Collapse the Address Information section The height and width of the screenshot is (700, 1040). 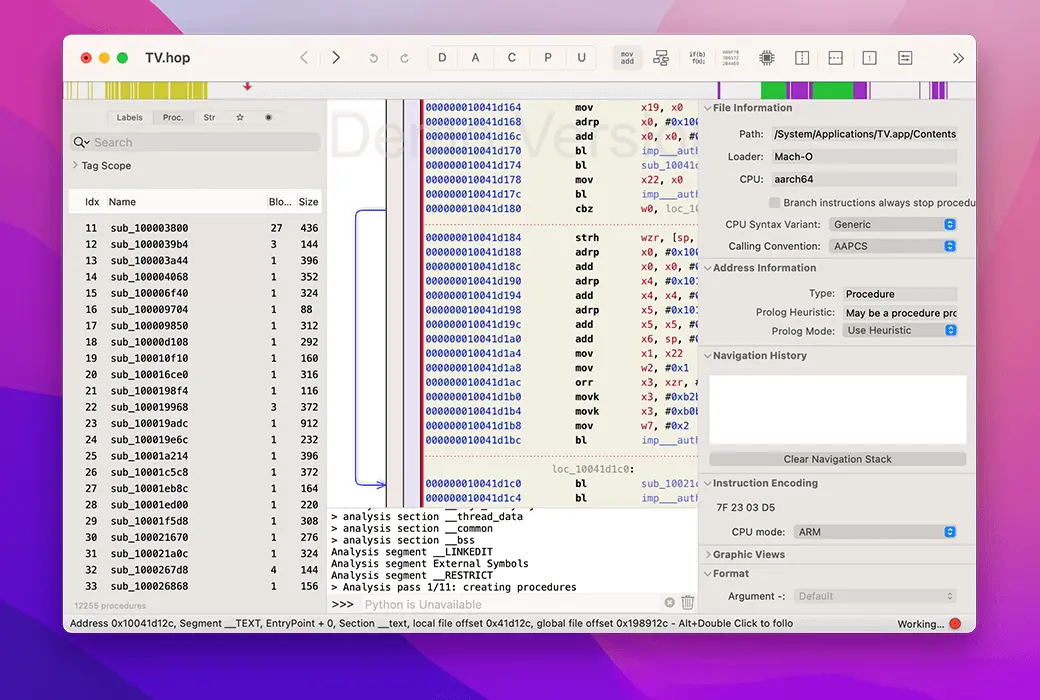tap(708, 267)
